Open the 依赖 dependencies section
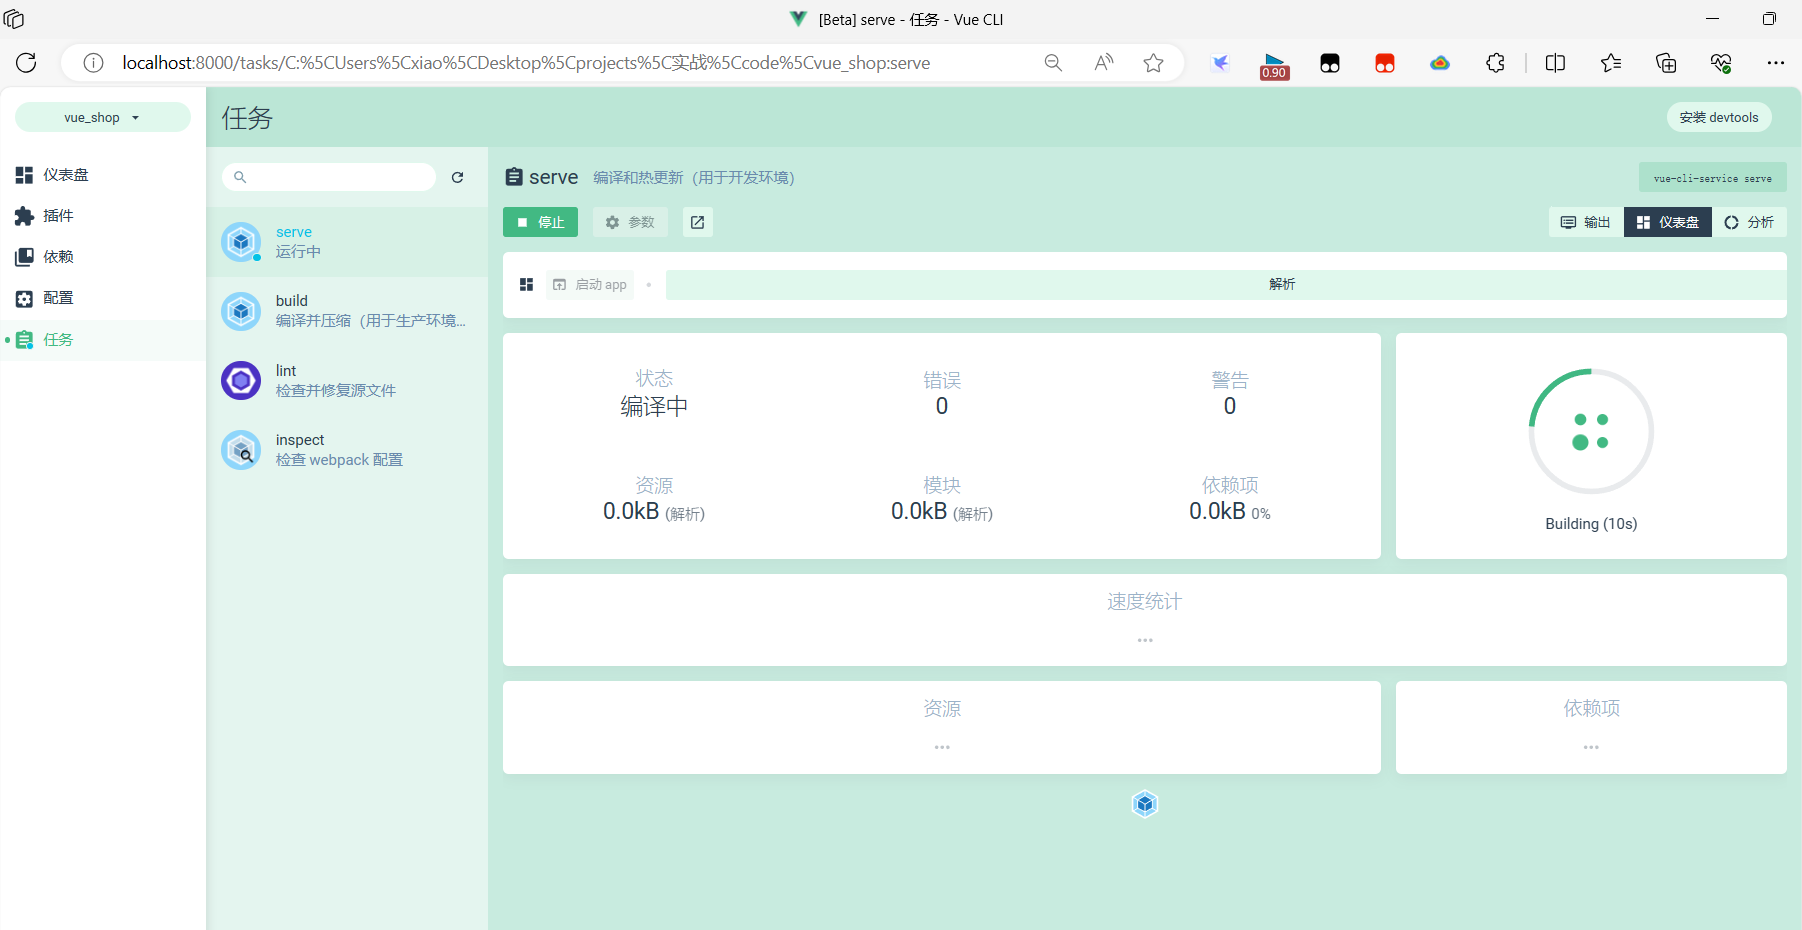This screenshot has height=930, width=1802. [x=102, y=257]
